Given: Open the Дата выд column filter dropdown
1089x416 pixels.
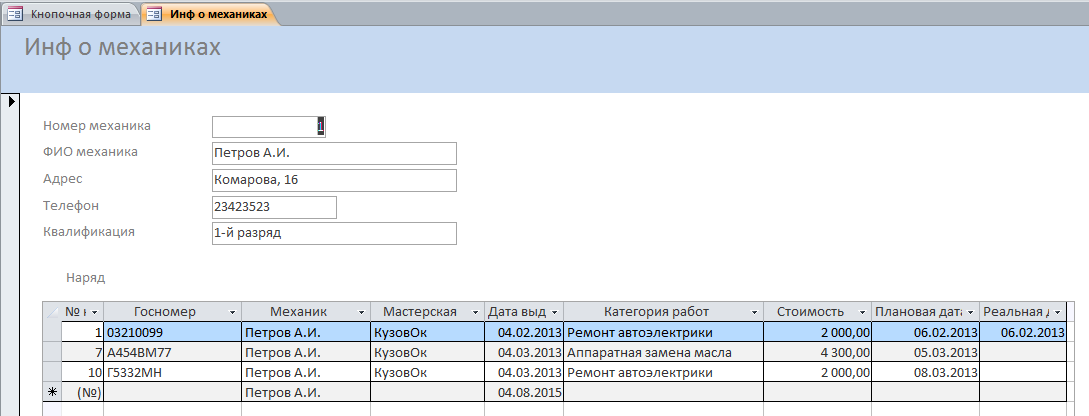Looking at the screenshot, I should [554, 313].
